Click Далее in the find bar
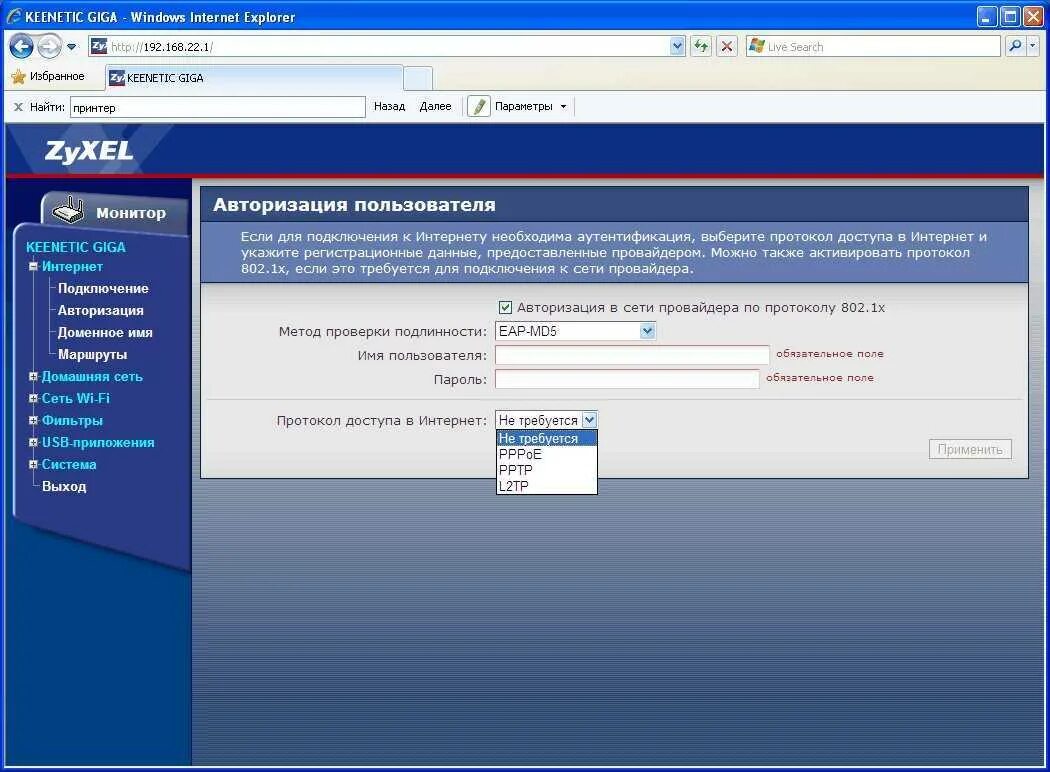 pos(435,106)
